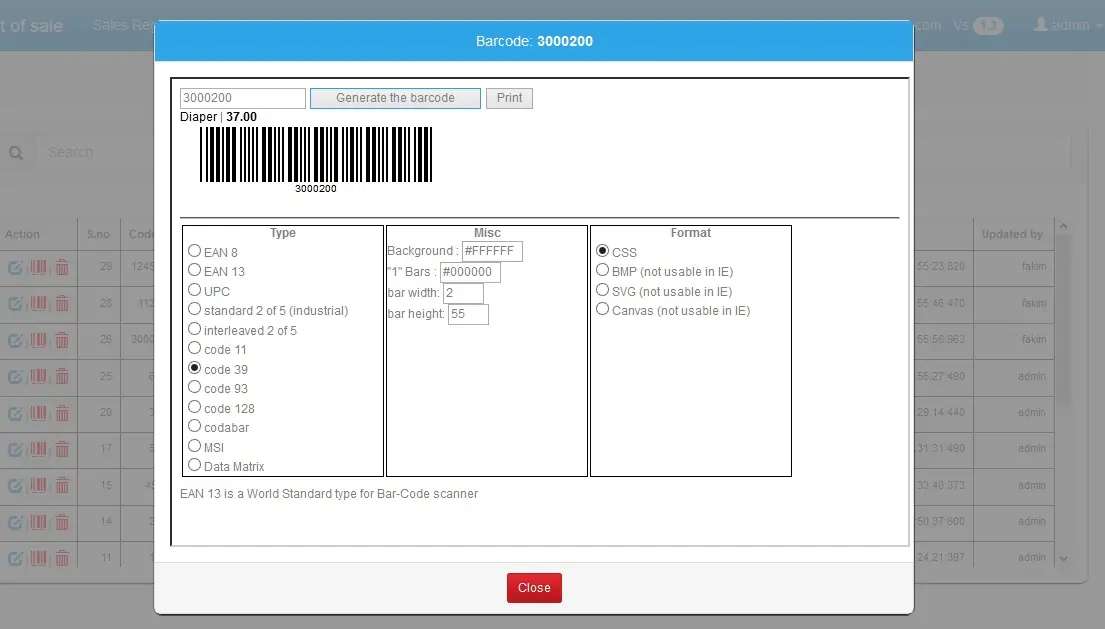Click edit icon in row 28
This screenshot has width=1105, height=629.
tap(15, 304)
